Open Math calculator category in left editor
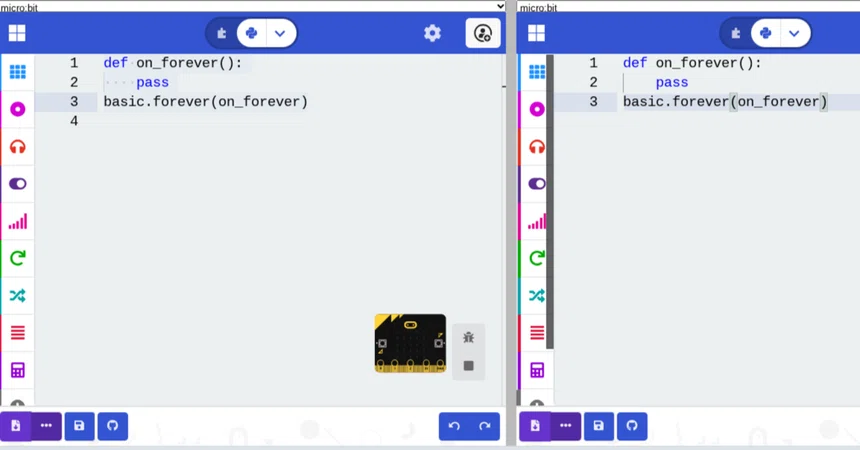 [18, 370]
